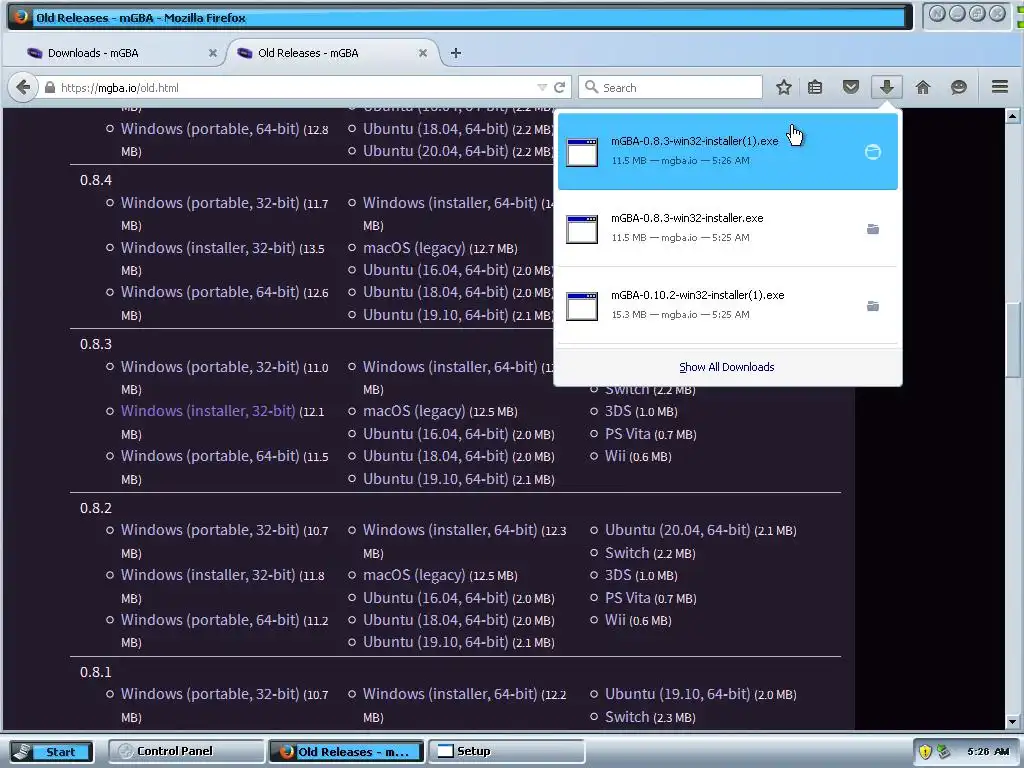Viewport: 1024px width, 768px height.
Task: Download 0.8.4 macOS (legacy) build
Action: (x=414, y=248)
